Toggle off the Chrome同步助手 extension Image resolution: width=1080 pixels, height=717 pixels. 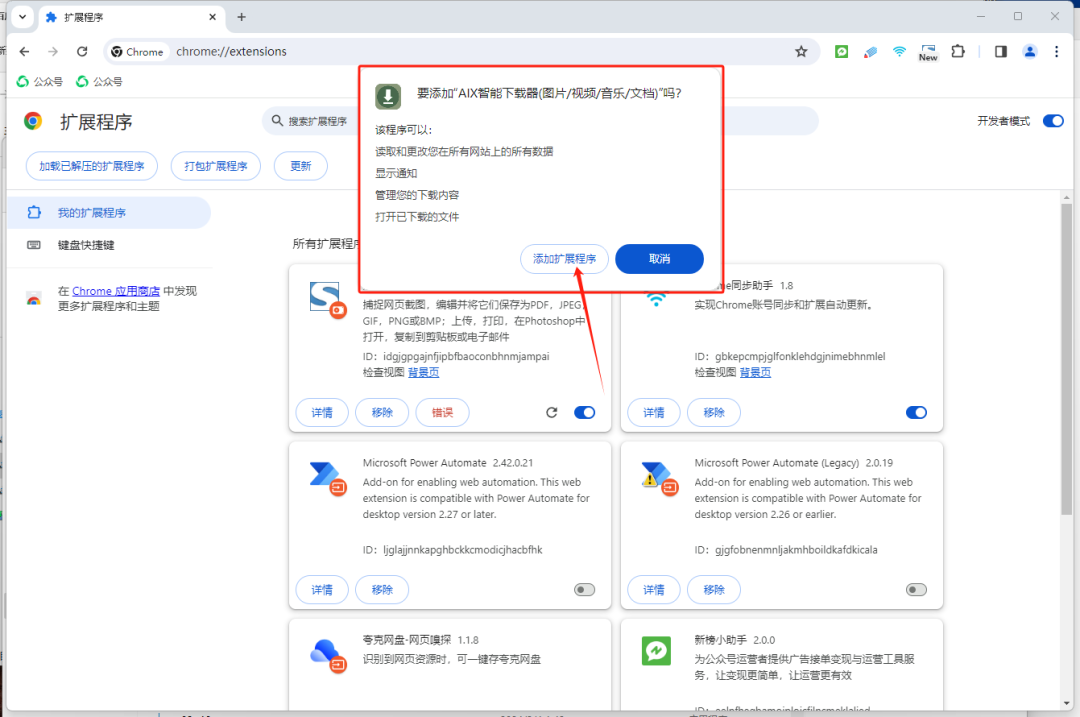point(916,413)
